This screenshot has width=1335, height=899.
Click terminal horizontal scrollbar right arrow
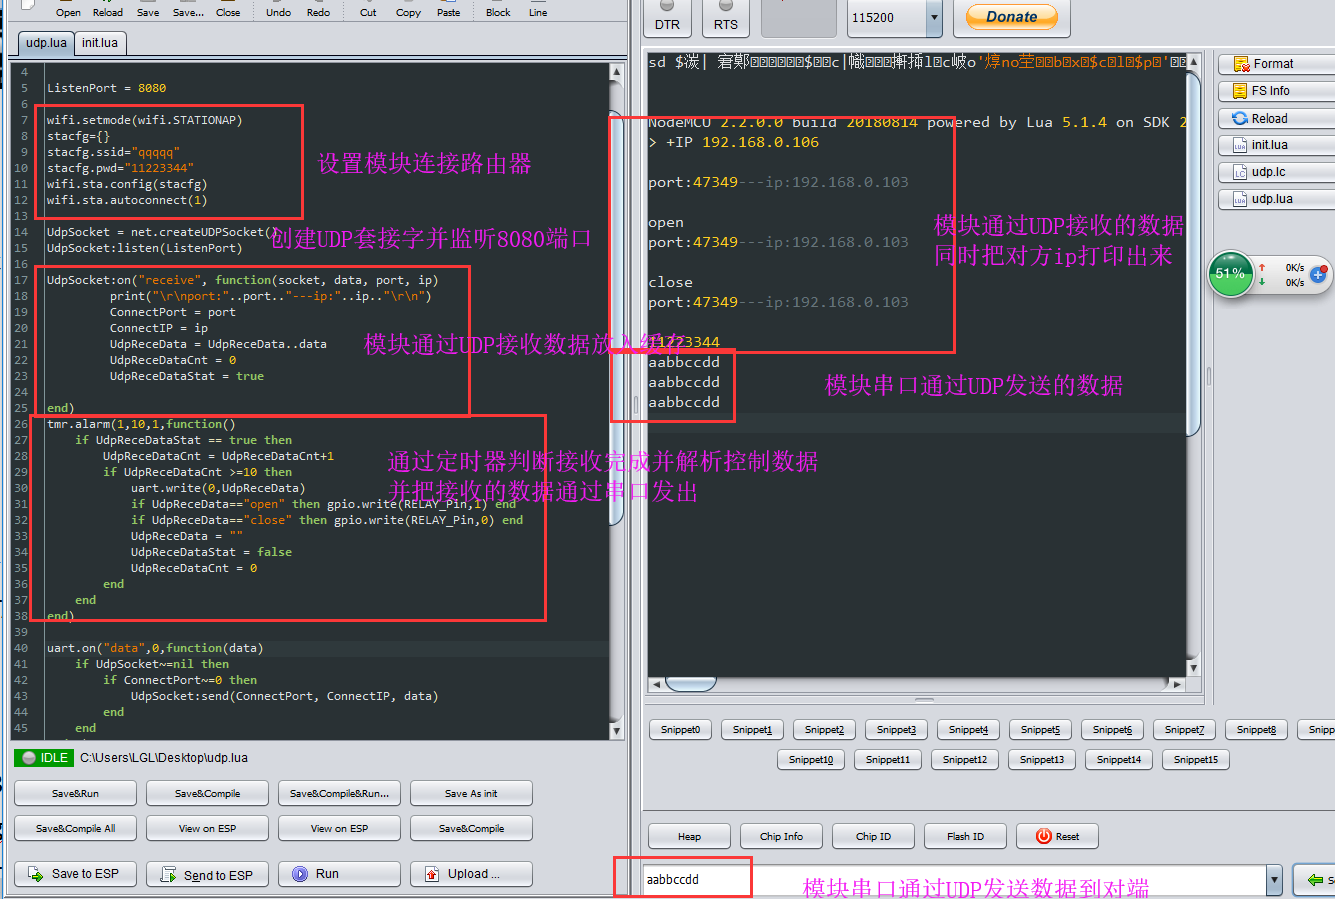1178,685
